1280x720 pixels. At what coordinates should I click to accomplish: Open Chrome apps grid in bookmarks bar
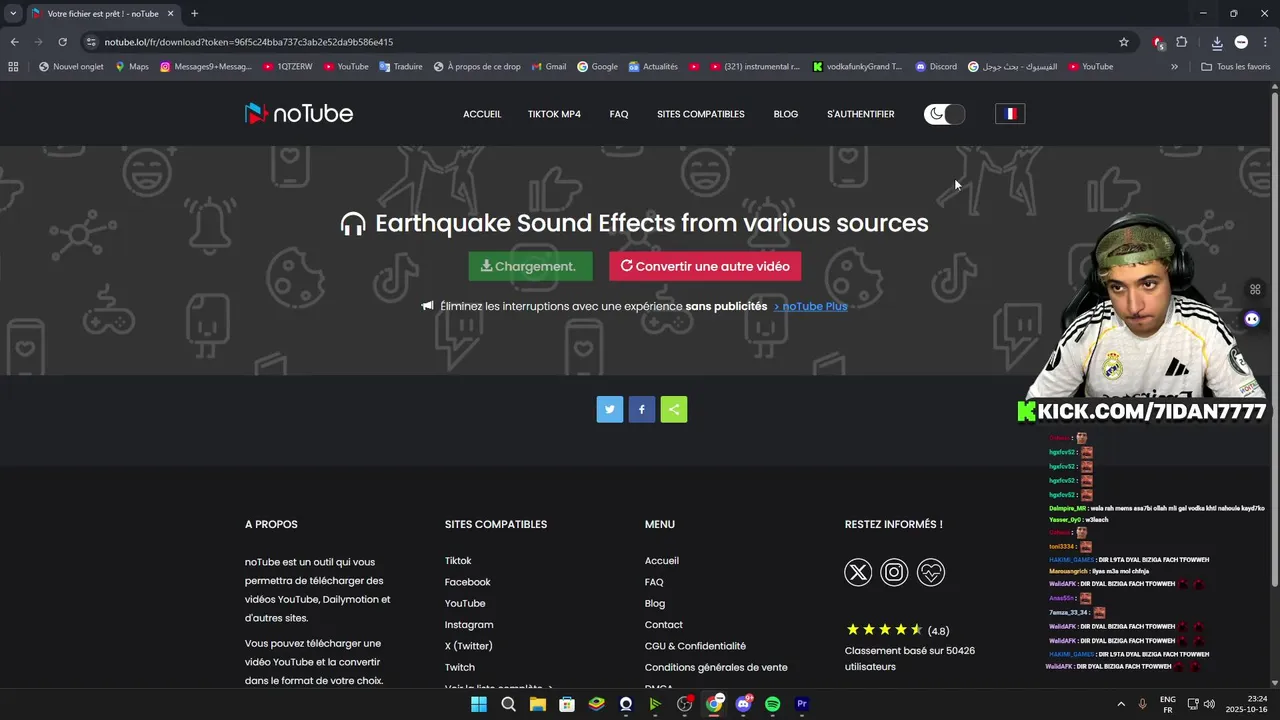tap(13, 67)
